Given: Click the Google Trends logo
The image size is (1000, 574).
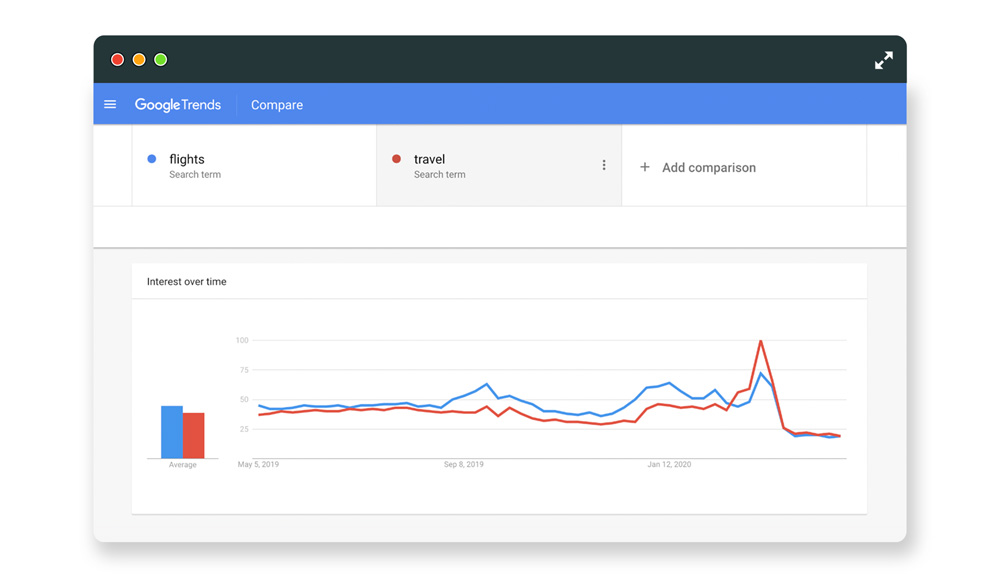Looking at the screenshot, I should [178, 105].
